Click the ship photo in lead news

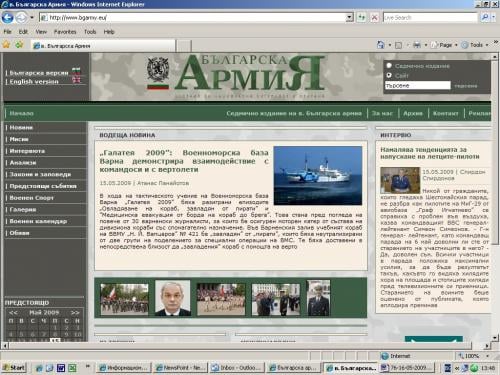coord(318,175)
